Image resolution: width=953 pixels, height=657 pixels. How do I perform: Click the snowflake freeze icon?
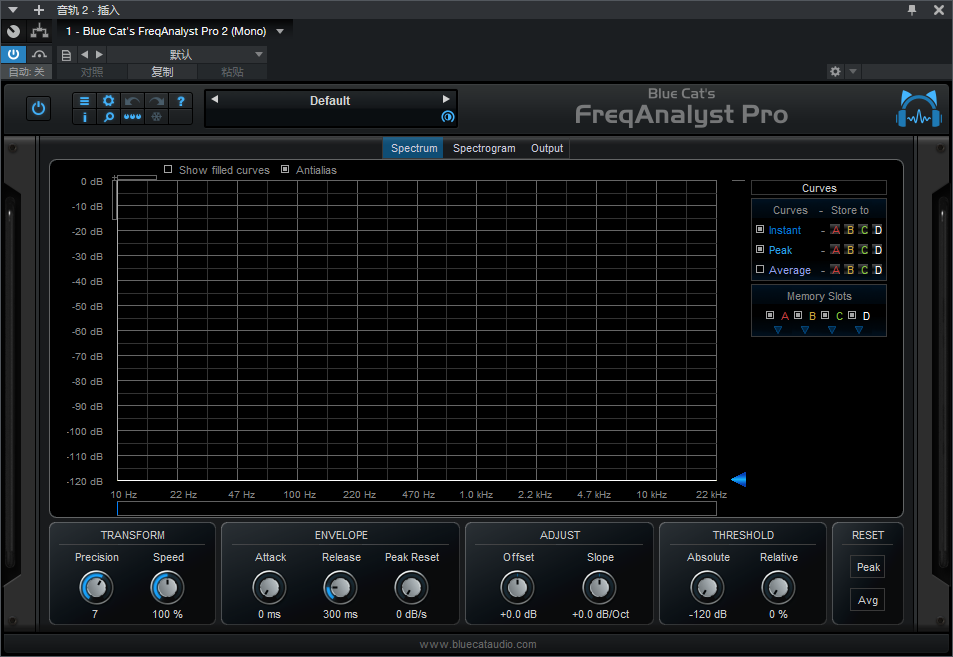[x=156, y=117]
